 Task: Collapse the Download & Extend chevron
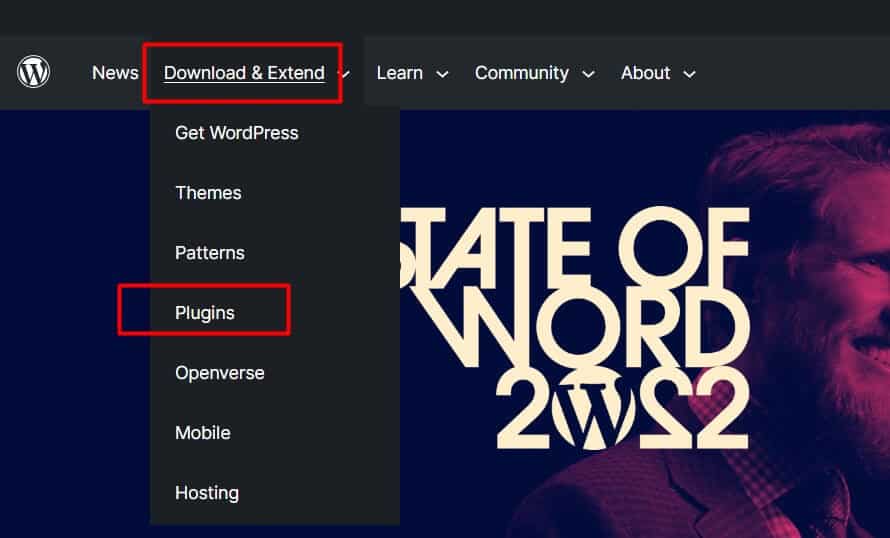point(345,74)
